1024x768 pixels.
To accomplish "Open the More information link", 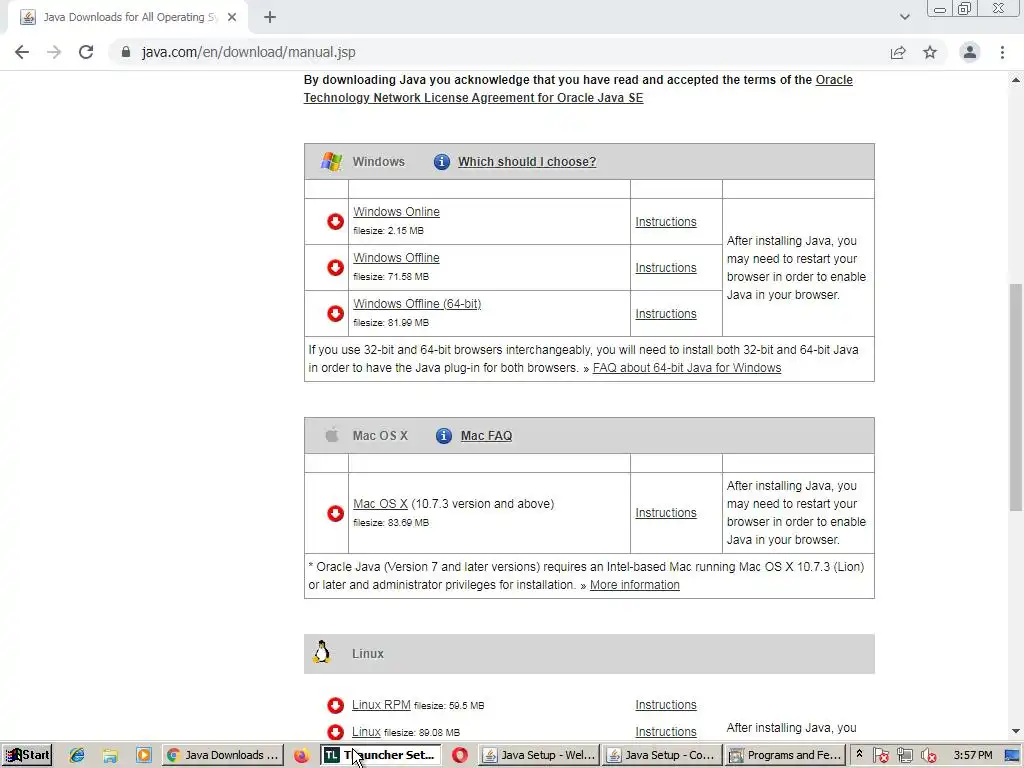I will (x=635, y=584).
